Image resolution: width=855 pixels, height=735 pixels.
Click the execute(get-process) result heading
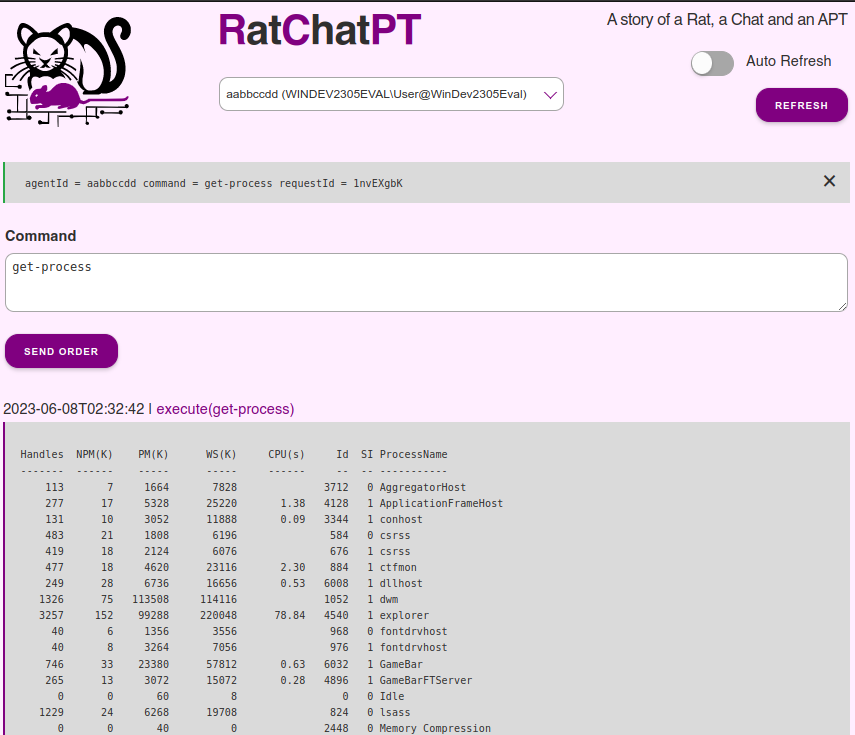coord(225,409)
